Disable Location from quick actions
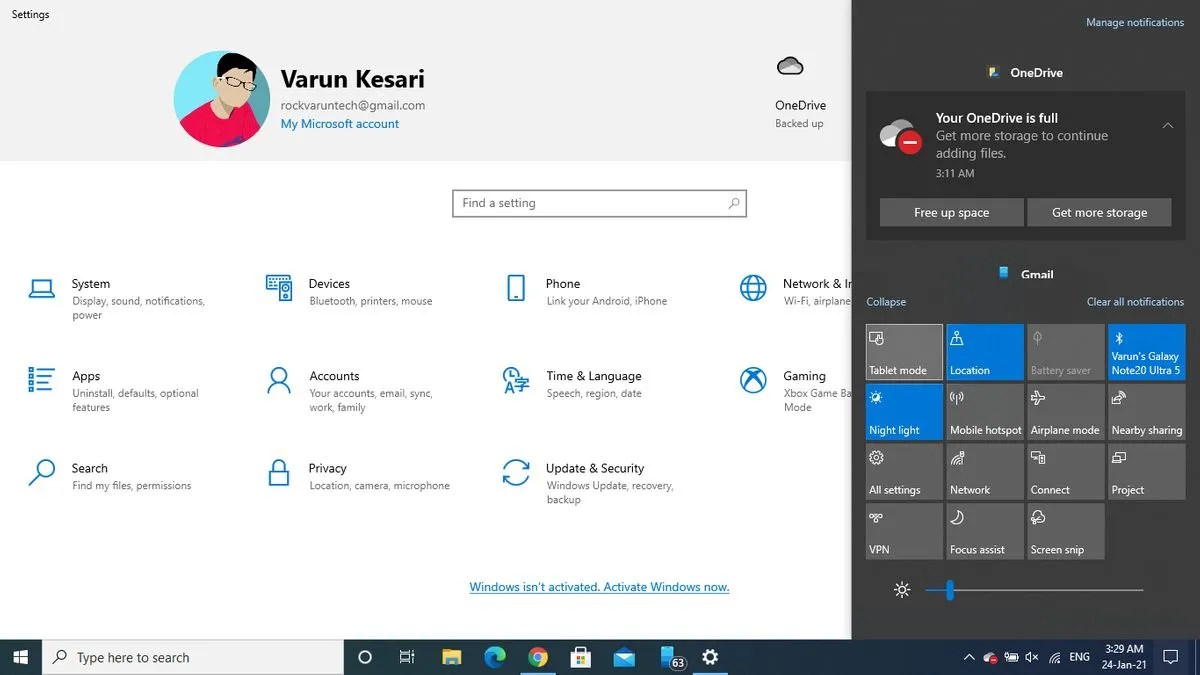The image size is (1200, 675). coord(984,351)
